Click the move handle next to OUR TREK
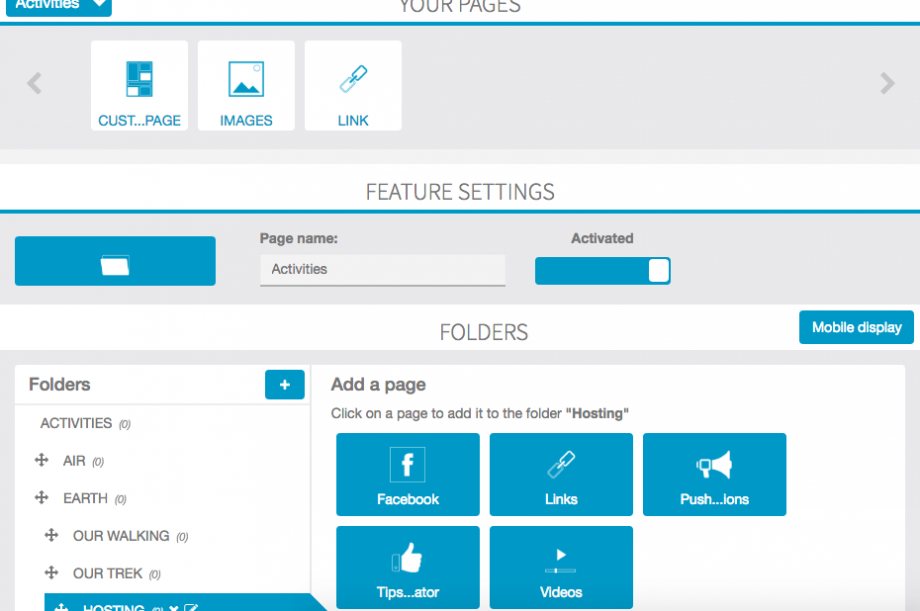Viewport: 920px width, 611px height. click(52, 573)
